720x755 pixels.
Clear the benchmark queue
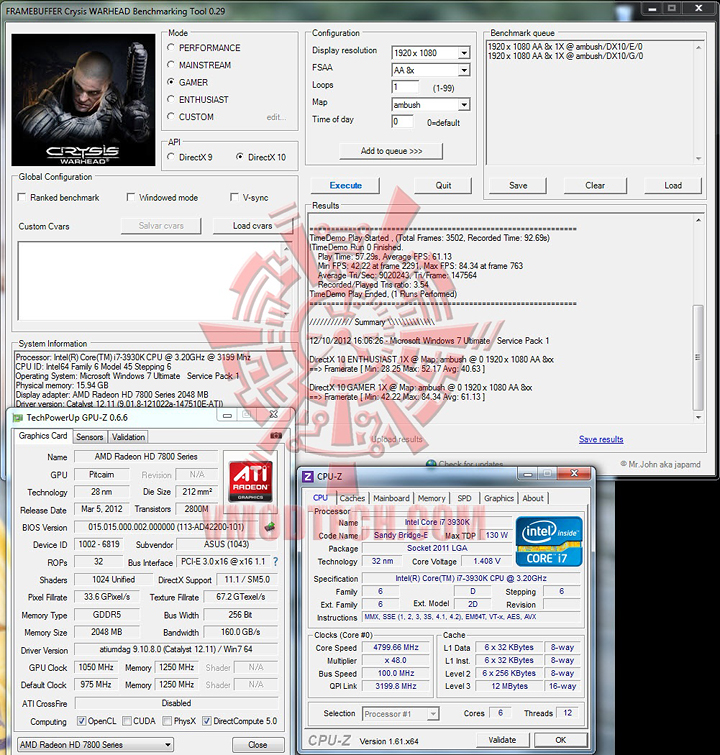(595, 185)
